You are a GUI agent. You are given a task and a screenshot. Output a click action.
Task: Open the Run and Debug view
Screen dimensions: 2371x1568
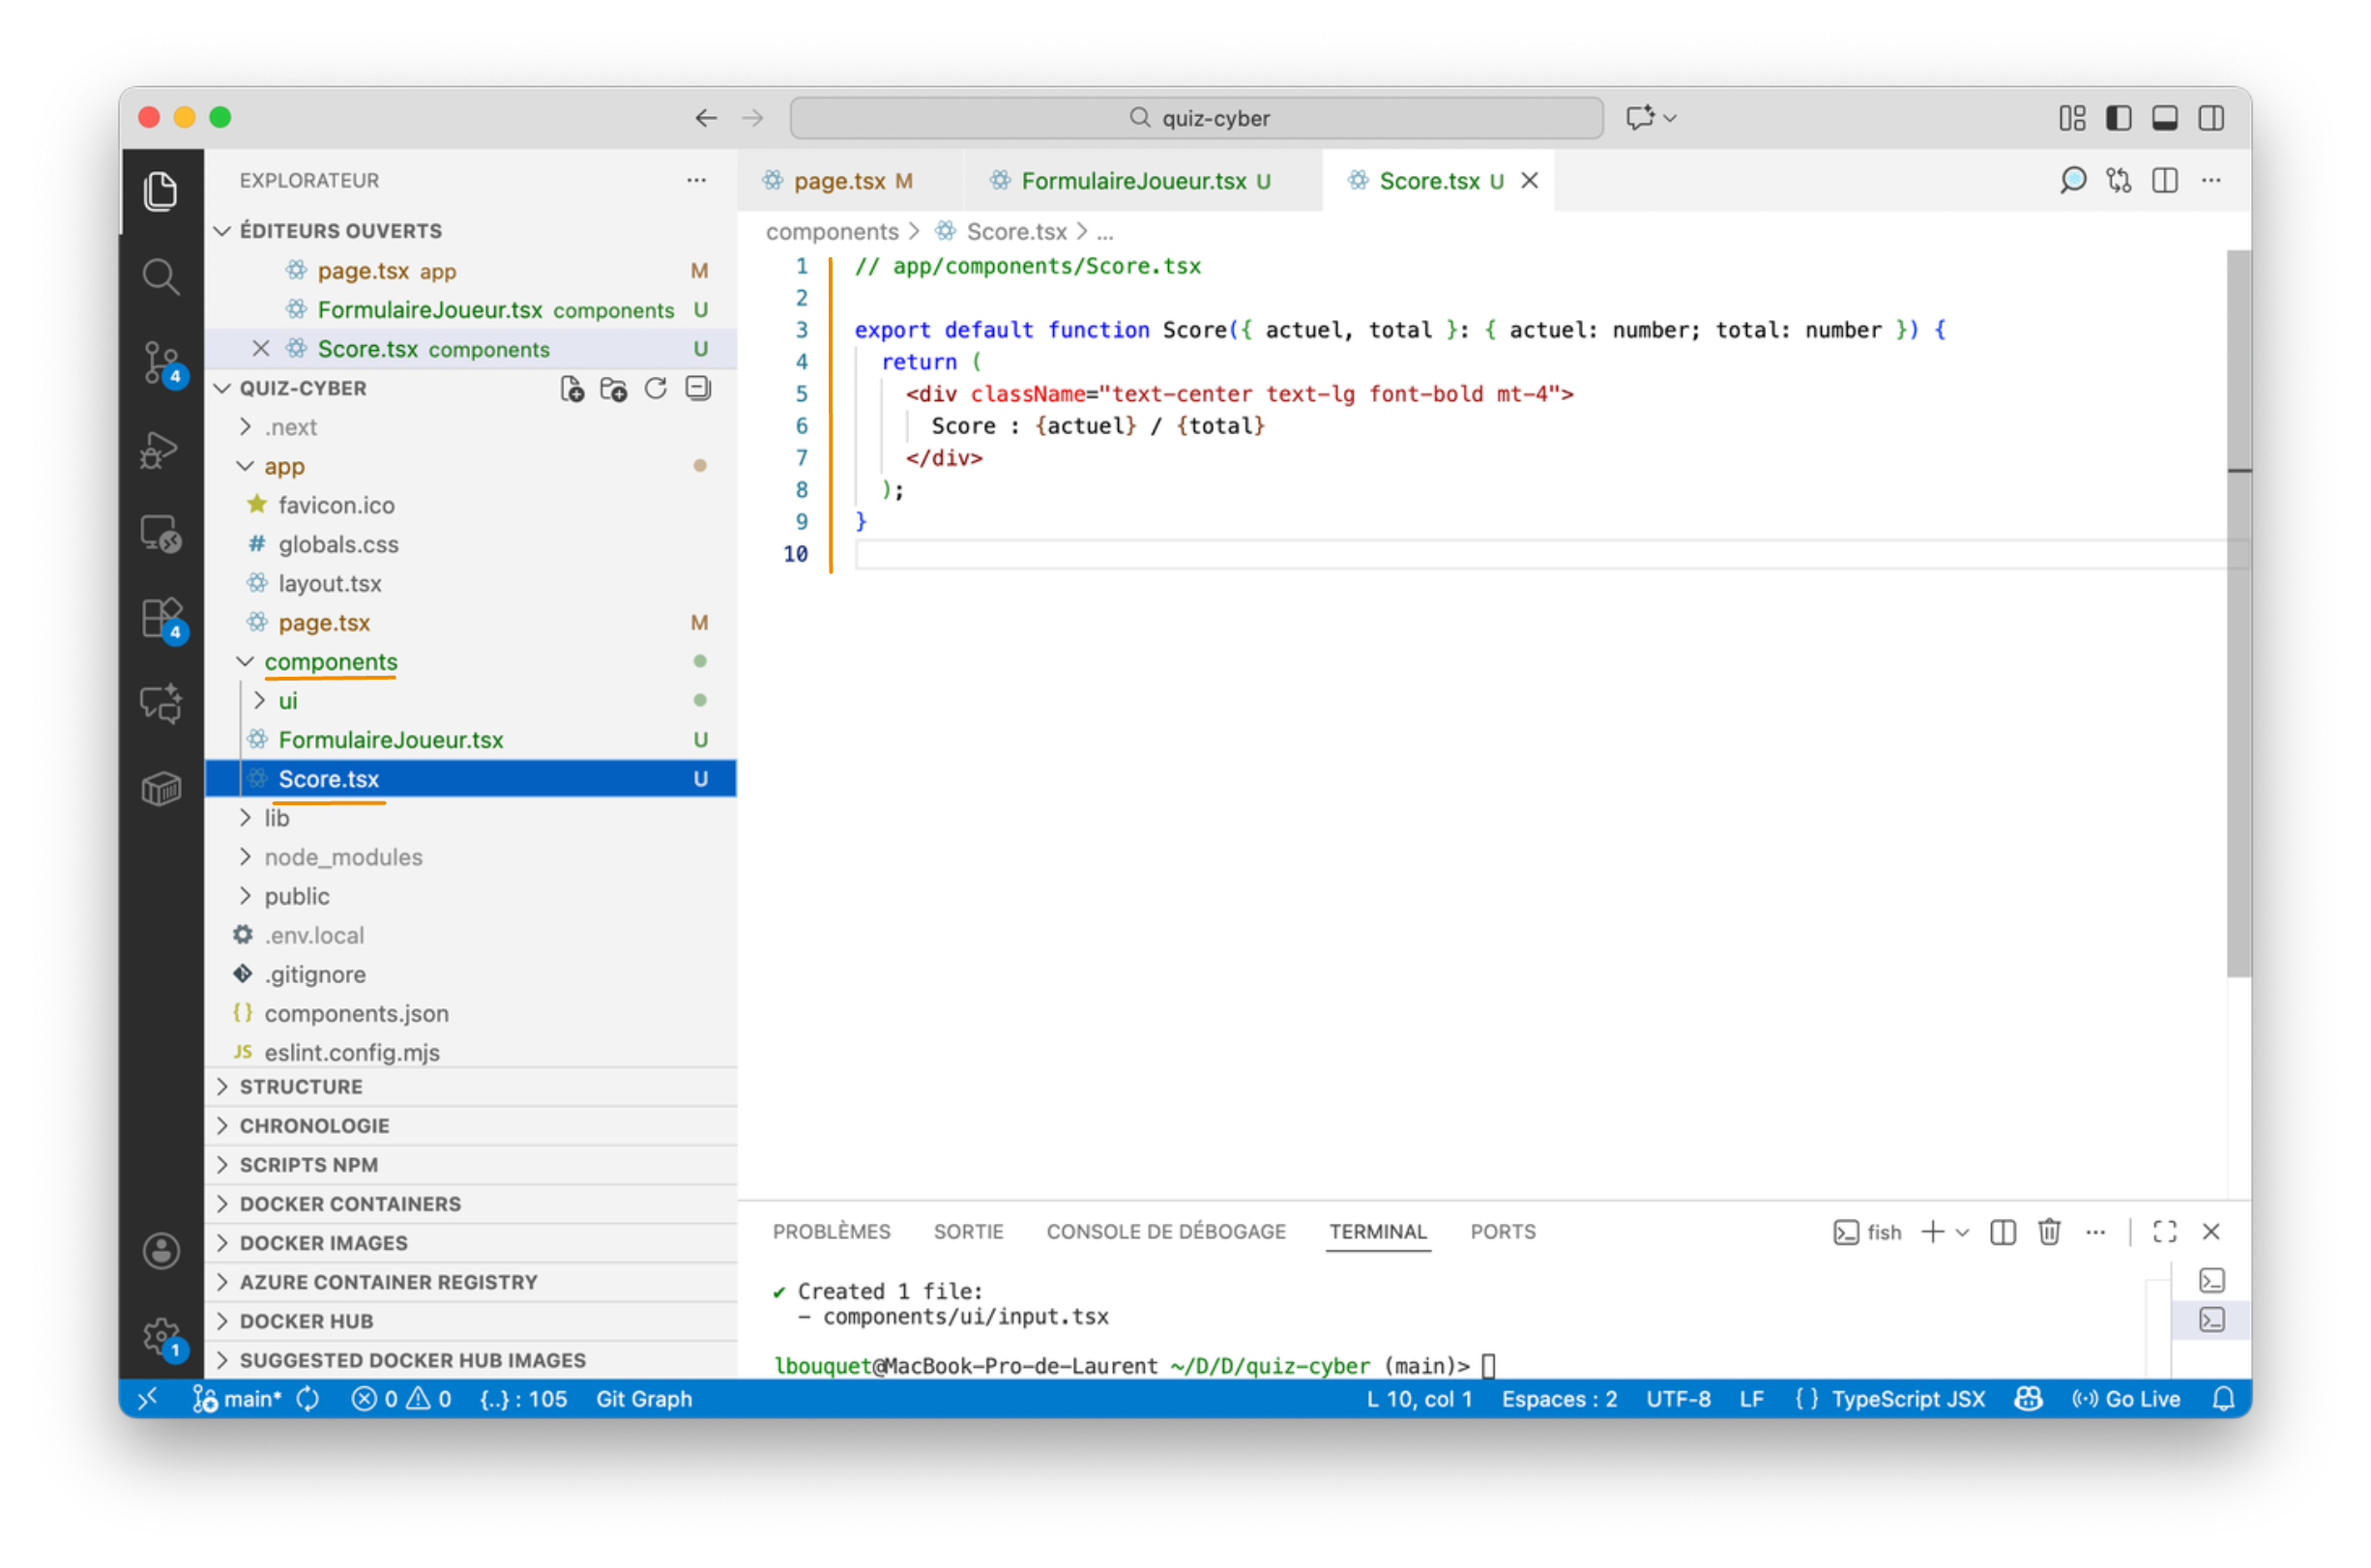[160, 450]
